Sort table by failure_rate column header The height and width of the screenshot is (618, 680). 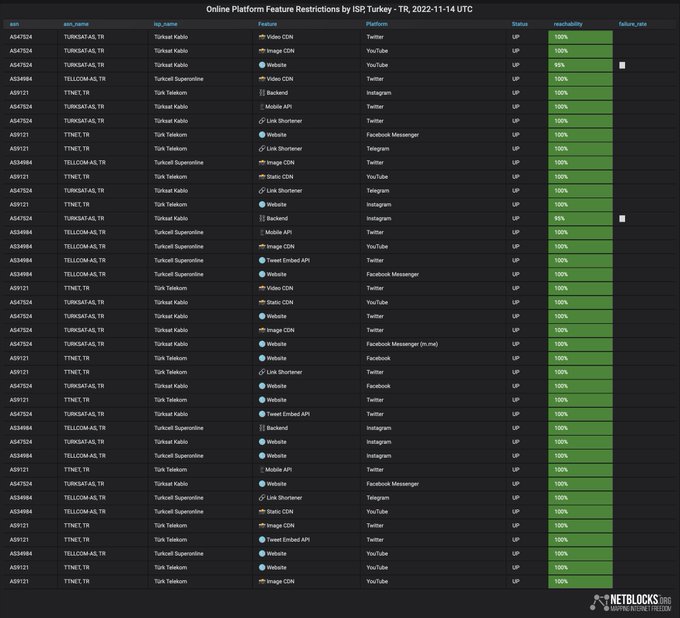pyautogui.click(x=633, y=24)
